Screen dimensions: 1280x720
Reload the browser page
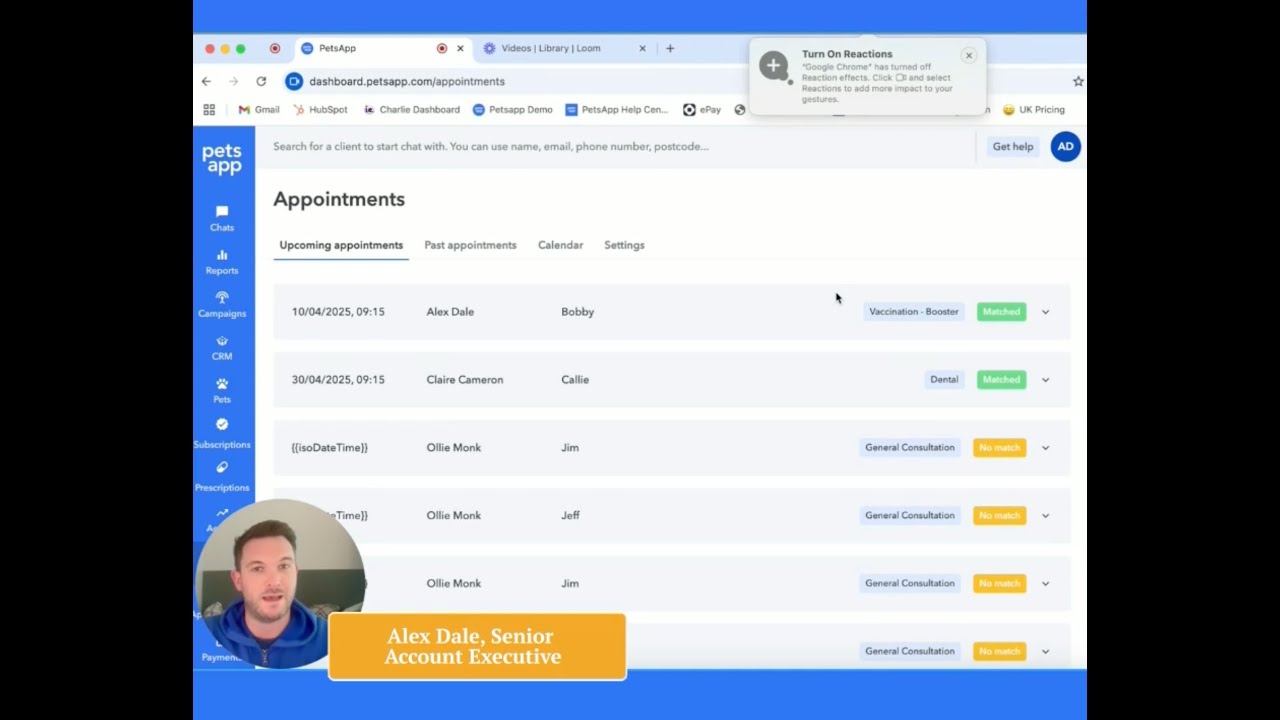coord(261,81)
